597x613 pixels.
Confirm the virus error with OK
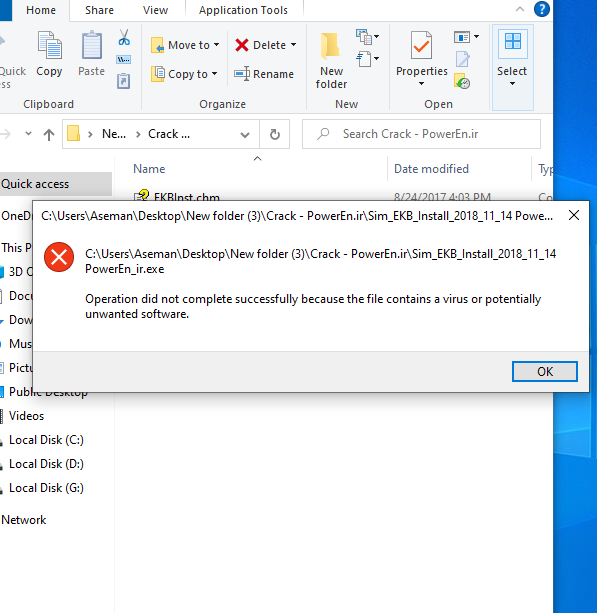[545, 371]
